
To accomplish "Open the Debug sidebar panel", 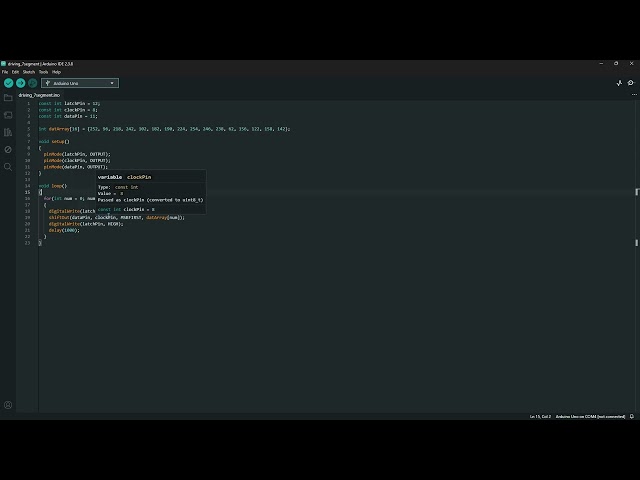I will click(x=8, y=149).
